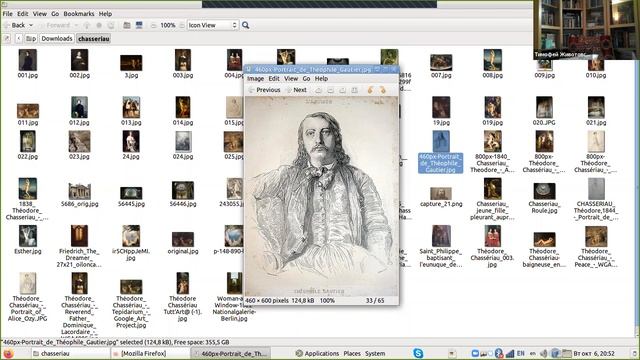Select the 002.jpg thumbnail
The width and height of the screenshot is (640, 360).
pos(79,60)
